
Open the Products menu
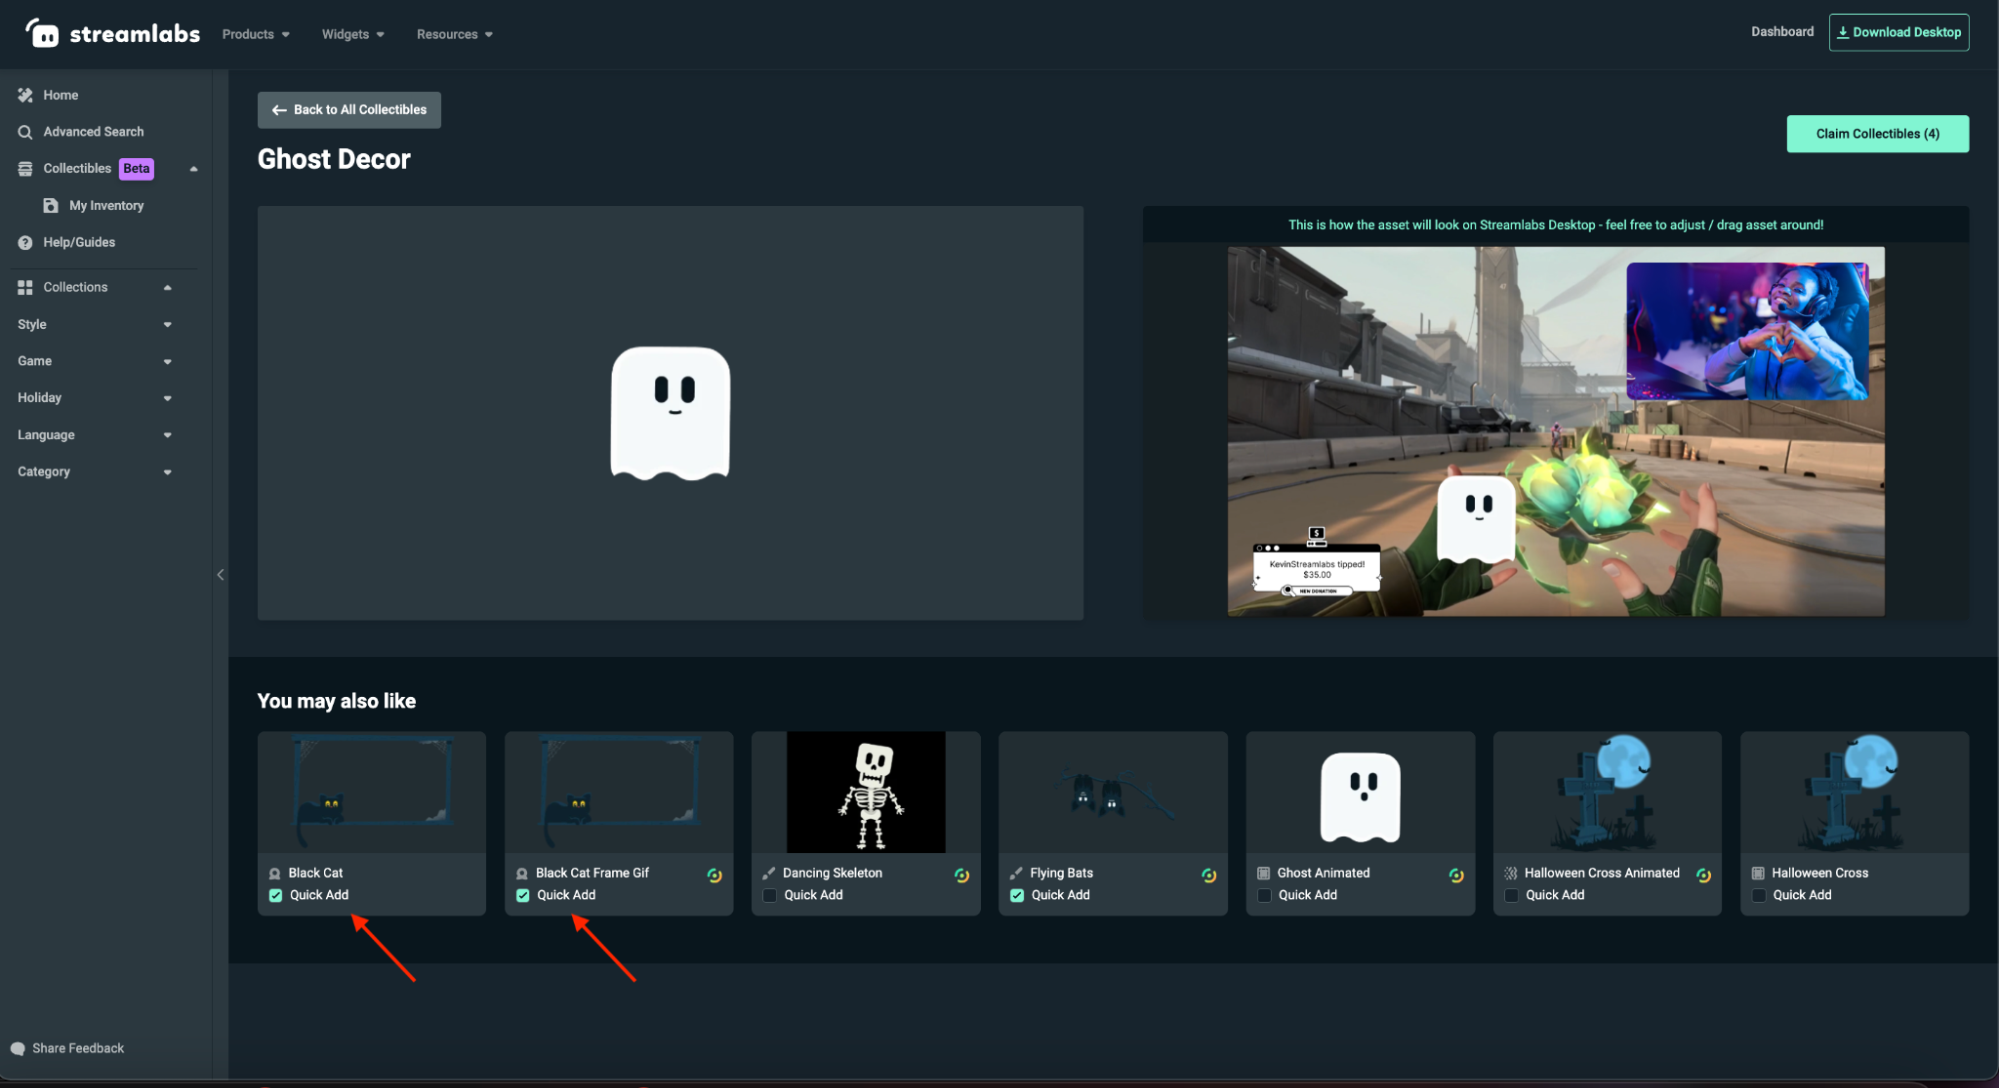click(x=255, y=33)
